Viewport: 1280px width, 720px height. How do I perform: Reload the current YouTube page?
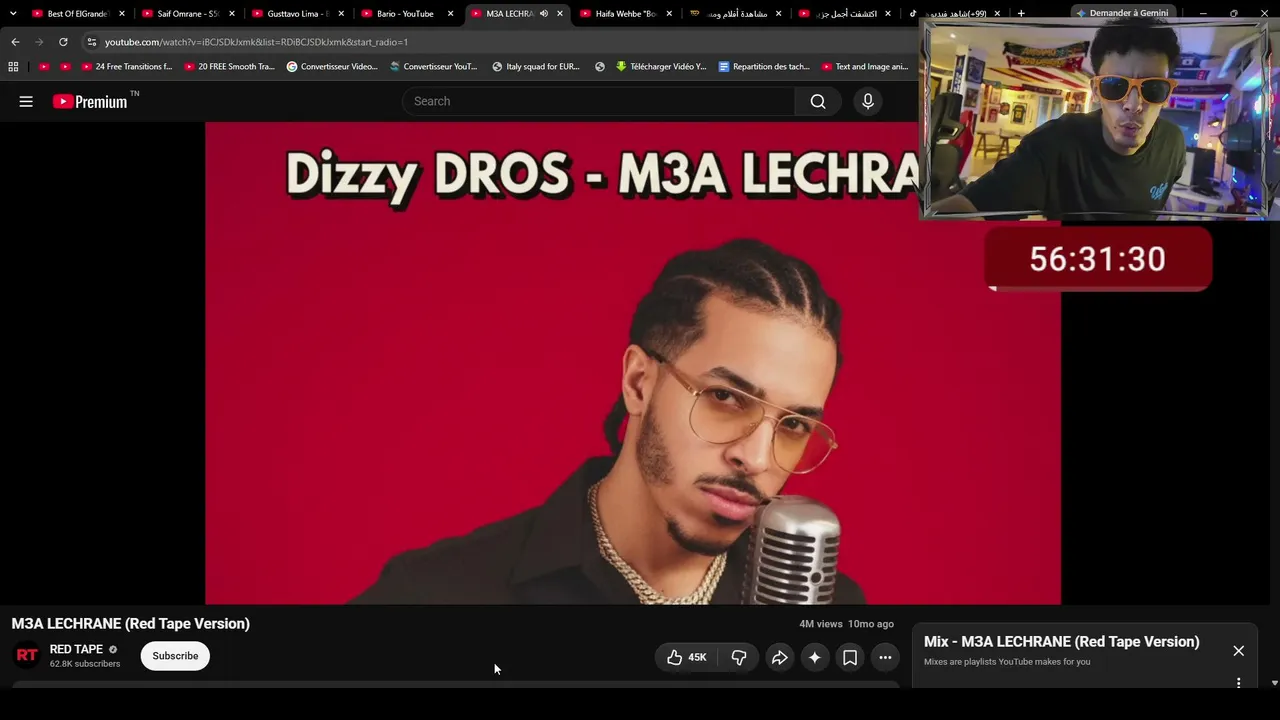(x=63, y=42)
